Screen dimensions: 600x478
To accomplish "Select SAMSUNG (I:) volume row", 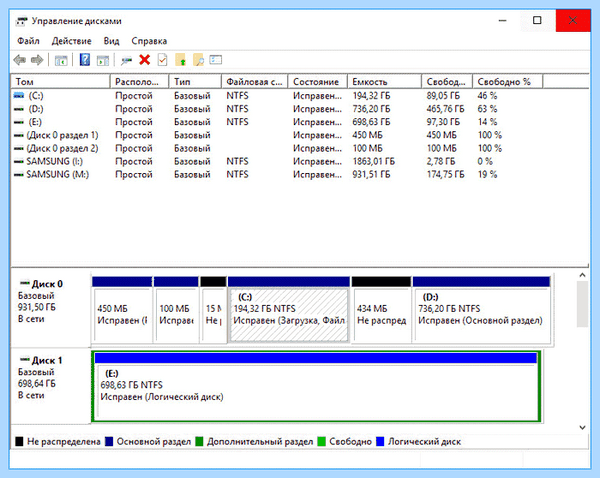I will [300, 161].
